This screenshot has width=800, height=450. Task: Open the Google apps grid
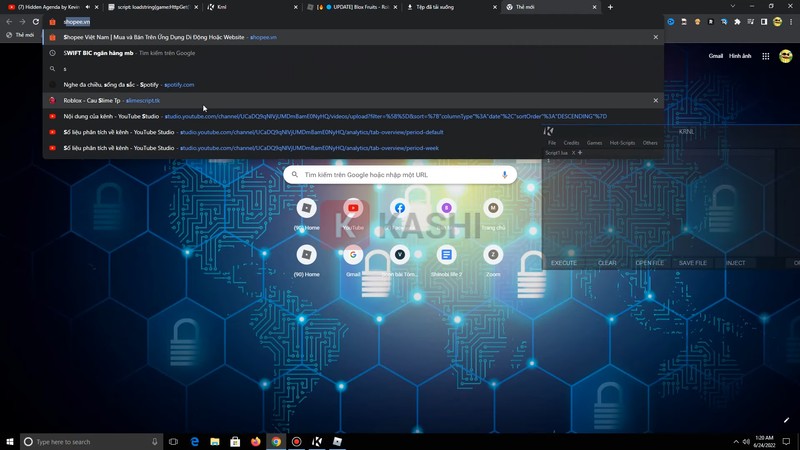point(766,56)
